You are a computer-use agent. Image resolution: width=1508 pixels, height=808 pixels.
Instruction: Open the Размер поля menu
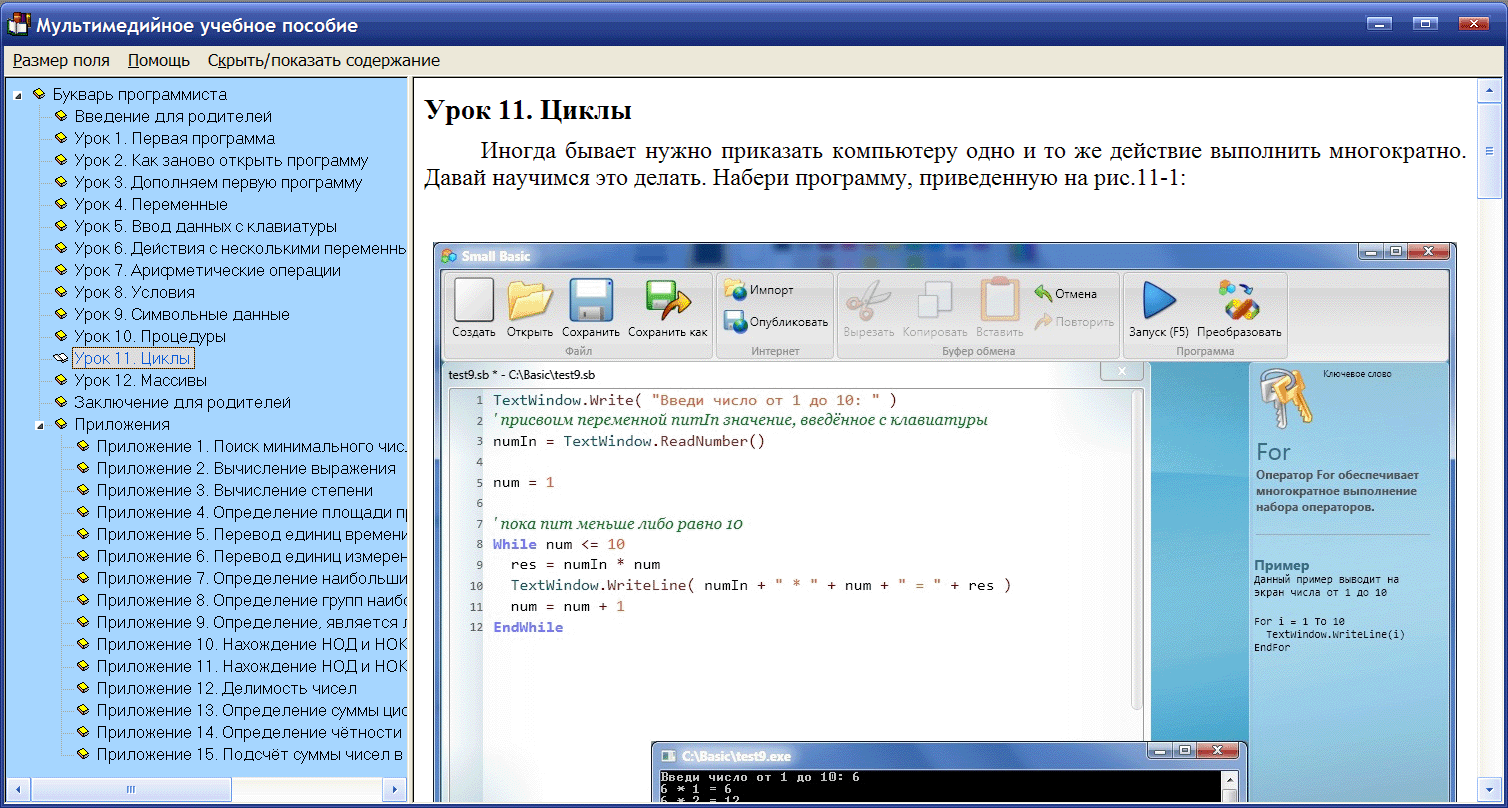[x=60, y=60]
